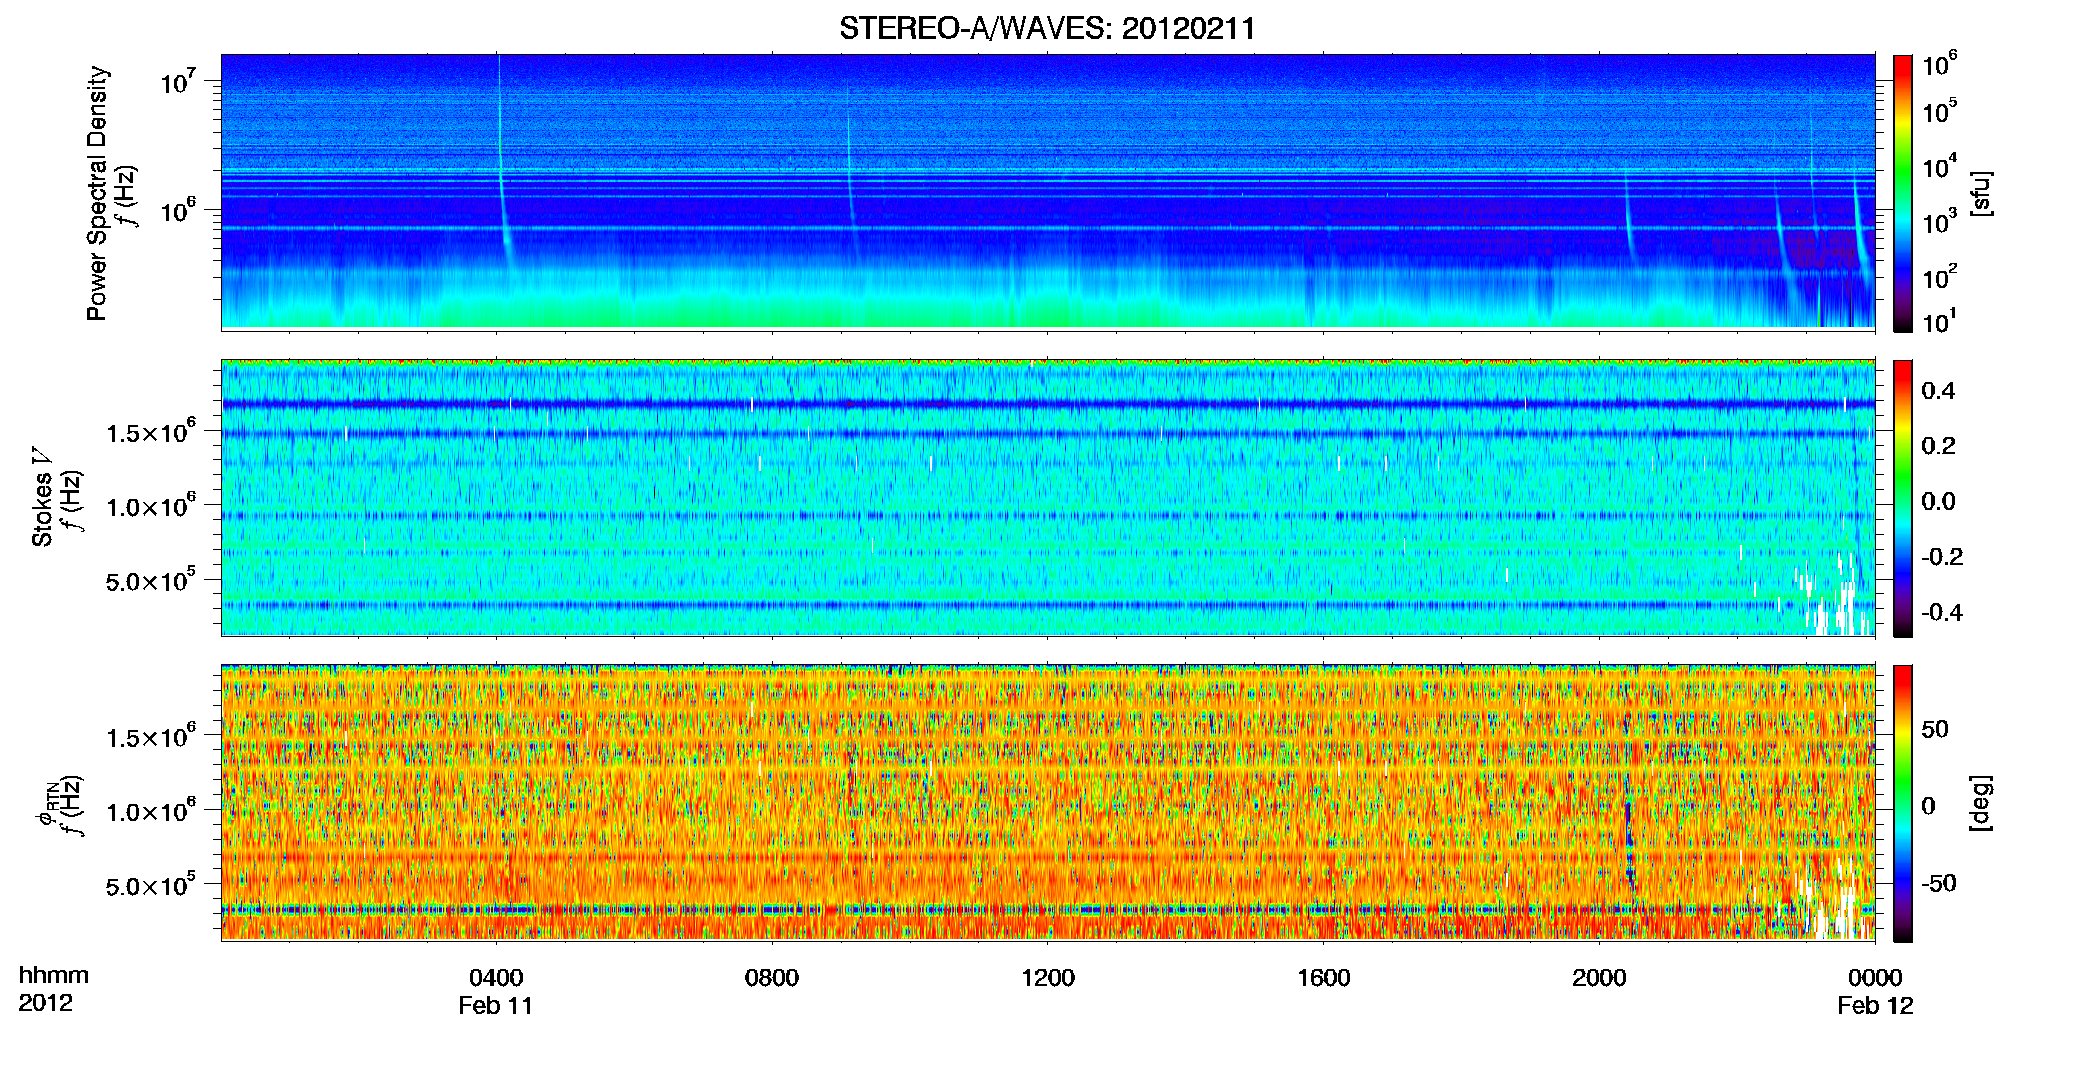Click the 0000 time tick label
Image resolution: width=2096 pixels, height=1080 pixels.
1875,977
